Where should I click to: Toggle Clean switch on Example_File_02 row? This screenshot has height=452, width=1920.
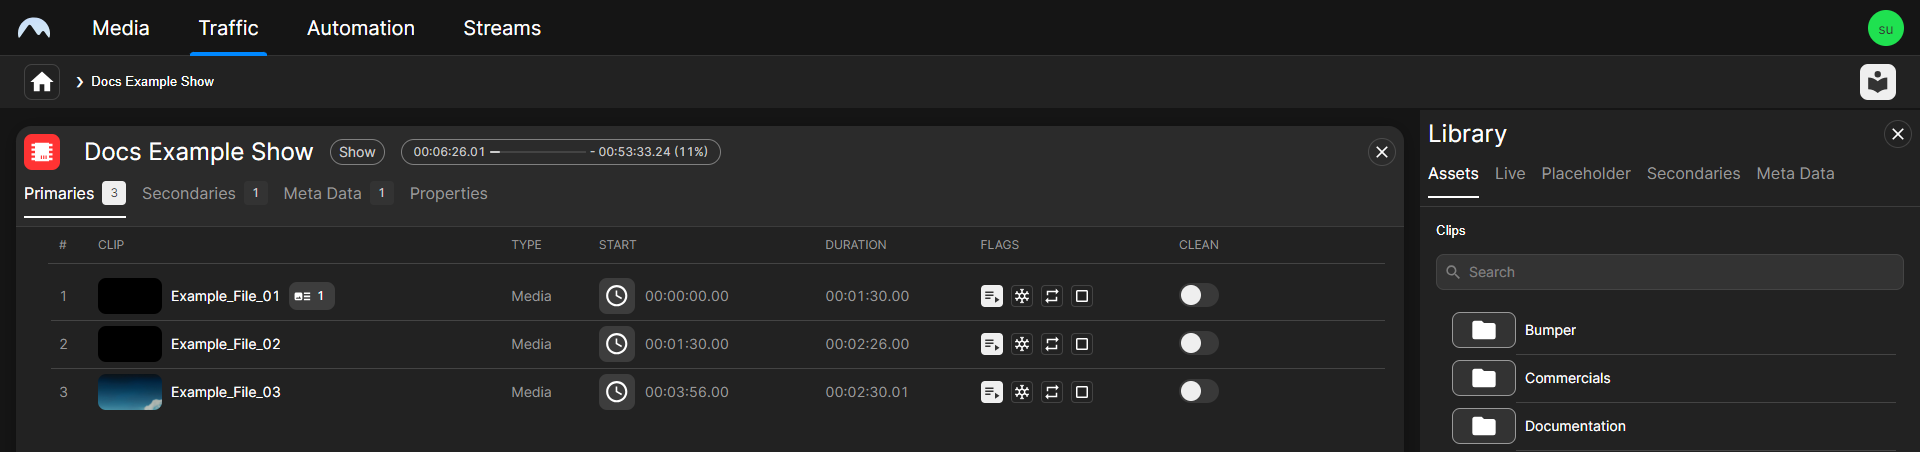pos(1198,343)
